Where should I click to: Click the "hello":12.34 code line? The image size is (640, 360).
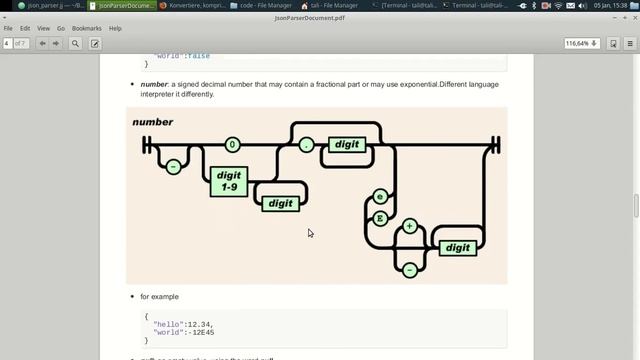183,324
